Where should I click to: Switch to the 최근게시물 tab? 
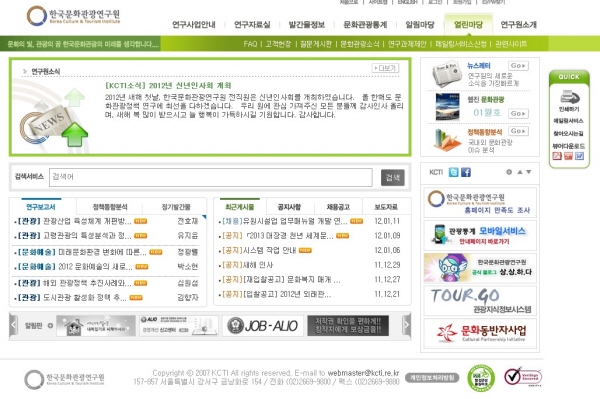click(x=240, y=207)
